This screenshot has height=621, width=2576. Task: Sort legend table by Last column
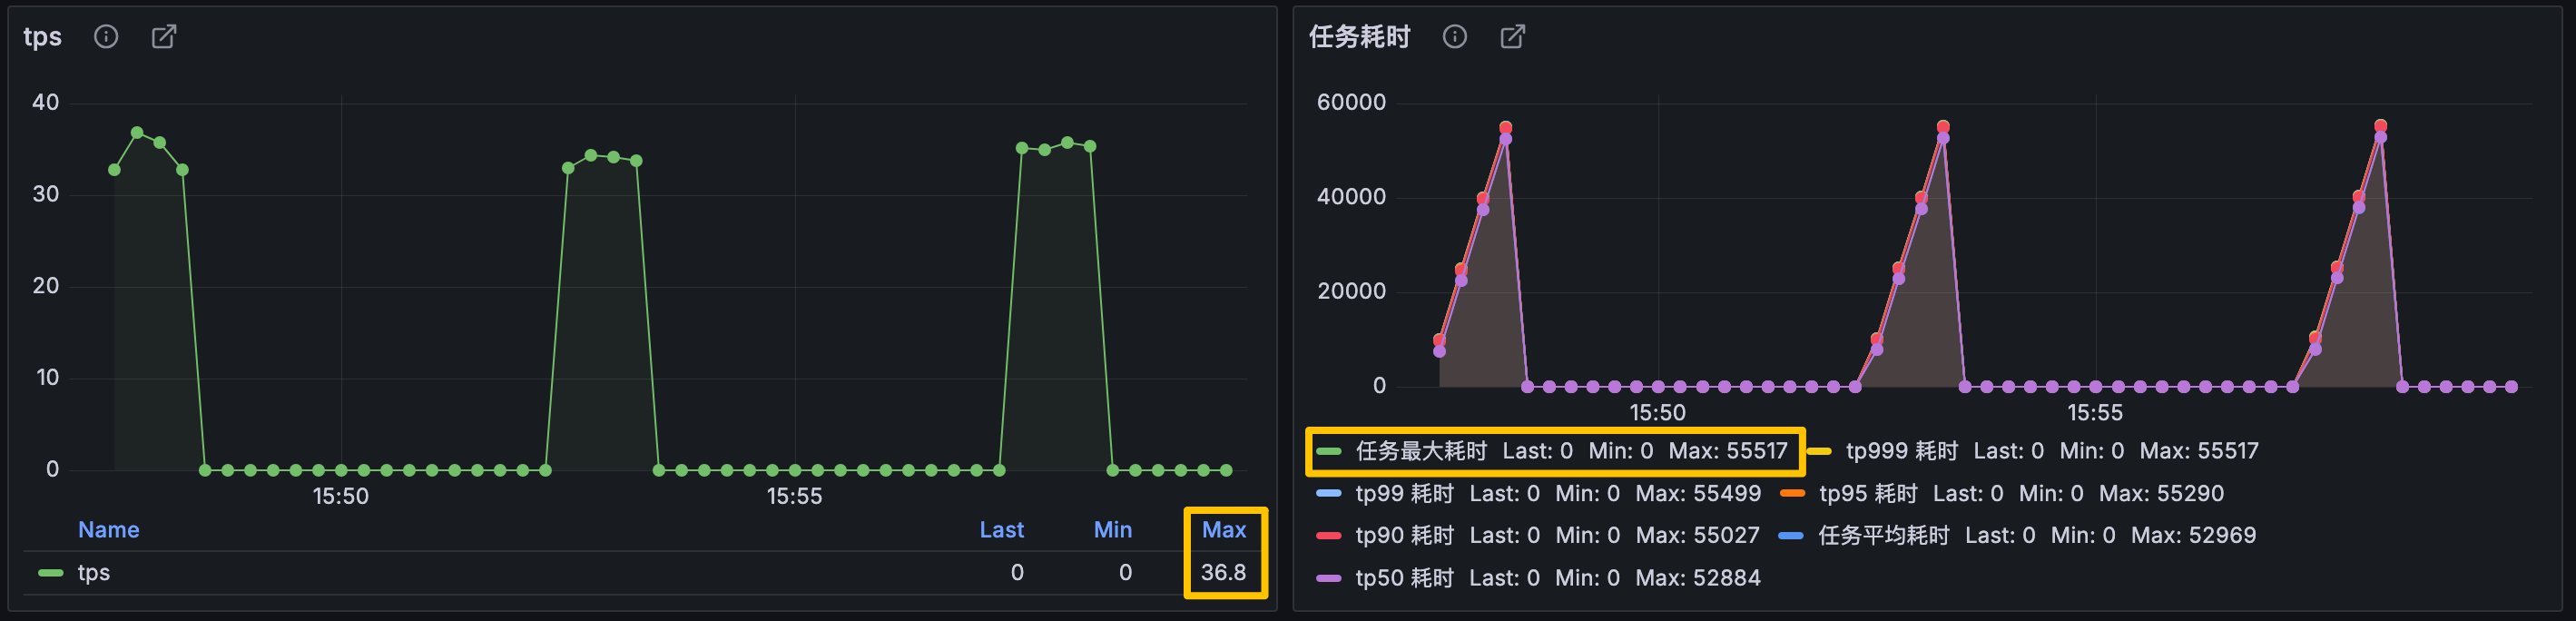tap(1002, 530)
